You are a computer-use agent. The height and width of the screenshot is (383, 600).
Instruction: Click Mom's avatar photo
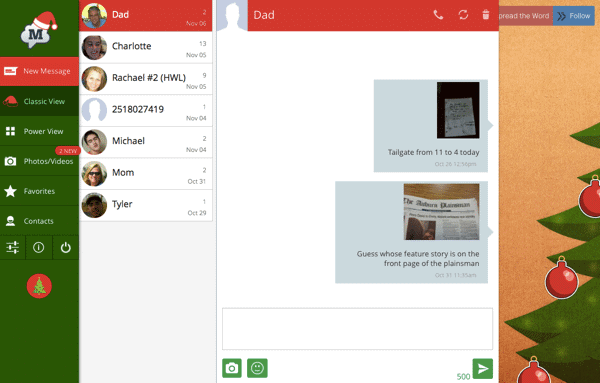(94, 174)
